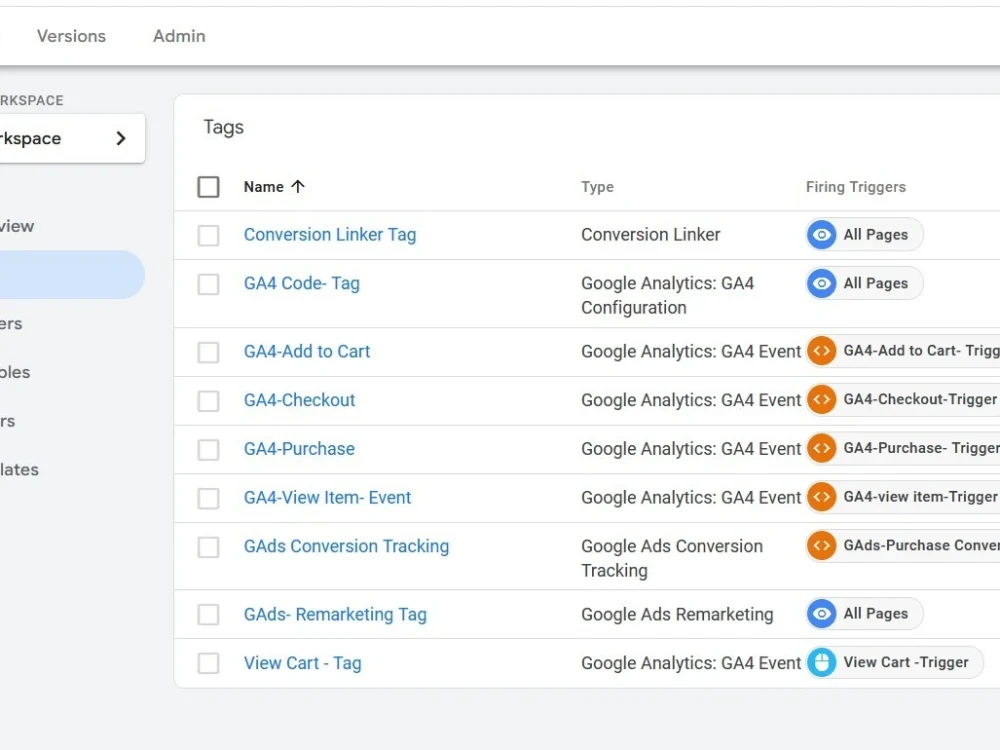Expand the workspace selector chevron
Image resolution: width=1000 pixels, height=750 pixels.
tap(121, 138)
